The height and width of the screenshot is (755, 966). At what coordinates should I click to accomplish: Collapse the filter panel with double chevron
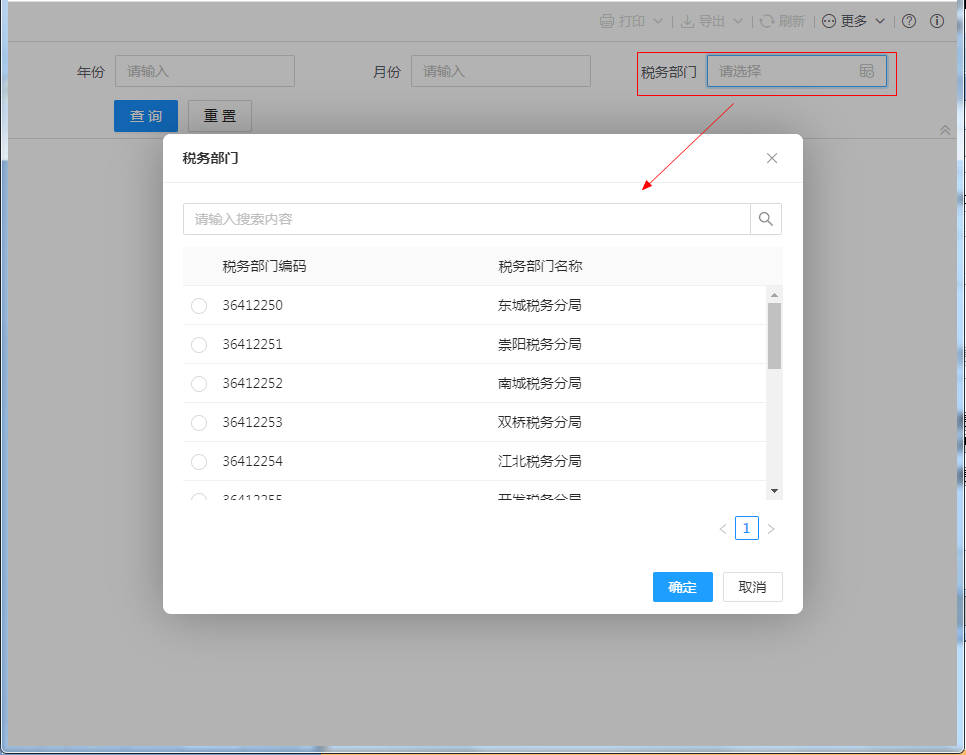click(x=945, y=130)
